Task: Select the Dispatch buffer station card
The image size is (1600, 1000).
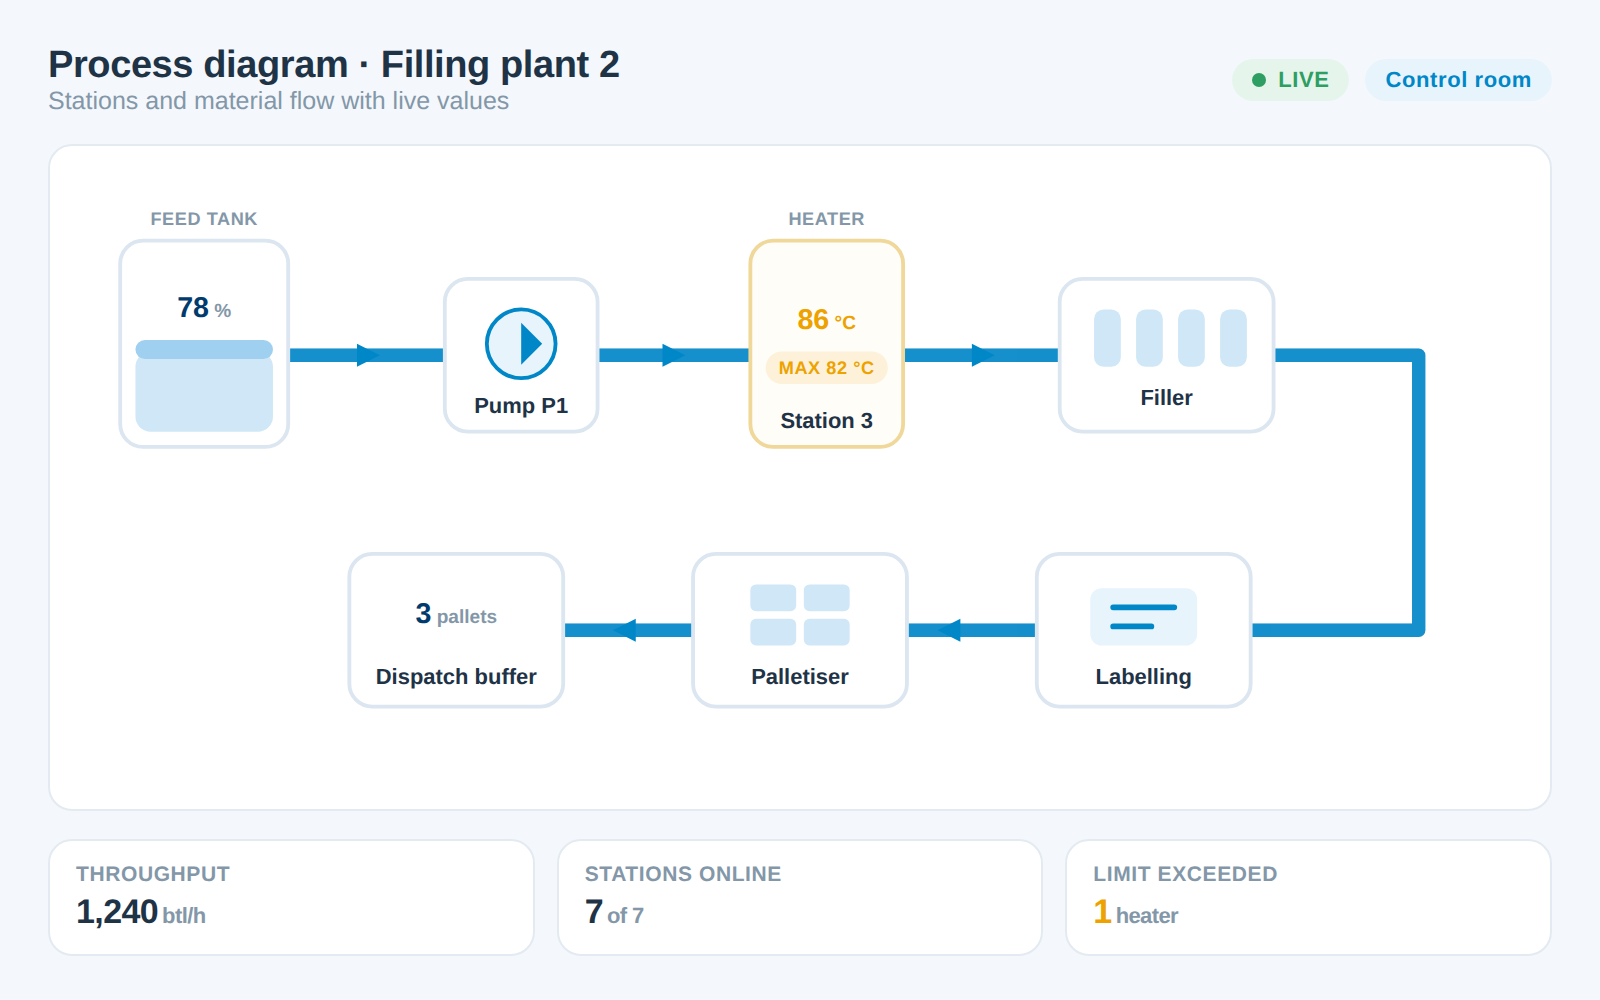Action: pyautogui.click(x=456, y=630)
